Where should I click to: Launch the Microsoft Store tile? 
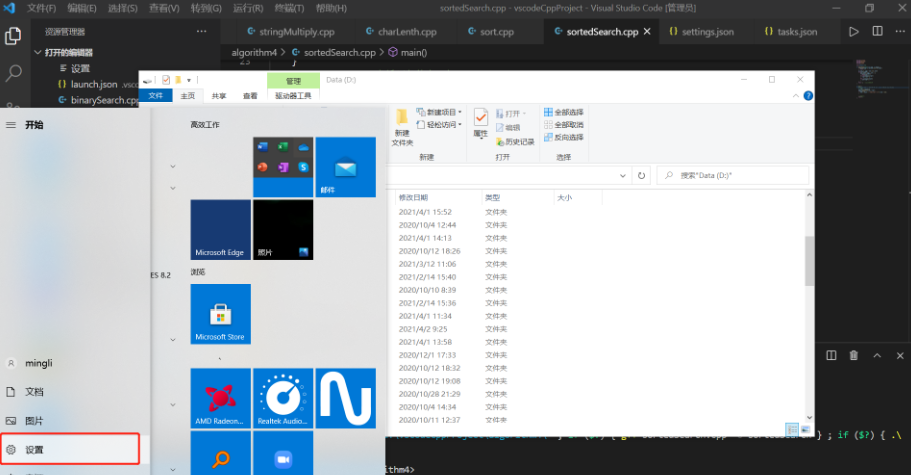(221, 314)
